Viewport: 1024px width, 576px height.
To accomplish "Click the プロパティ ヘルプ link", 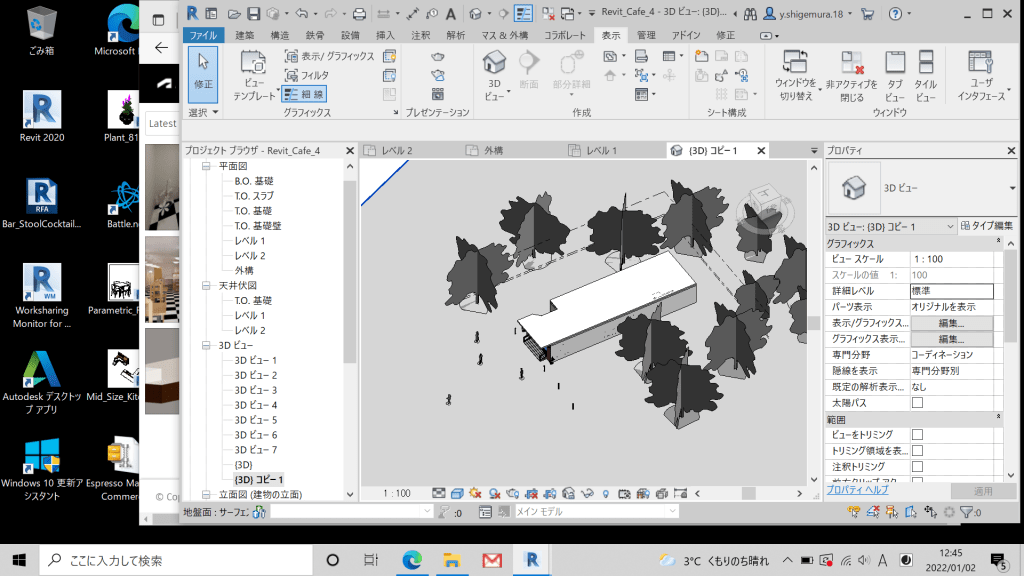I will [857, 490].
